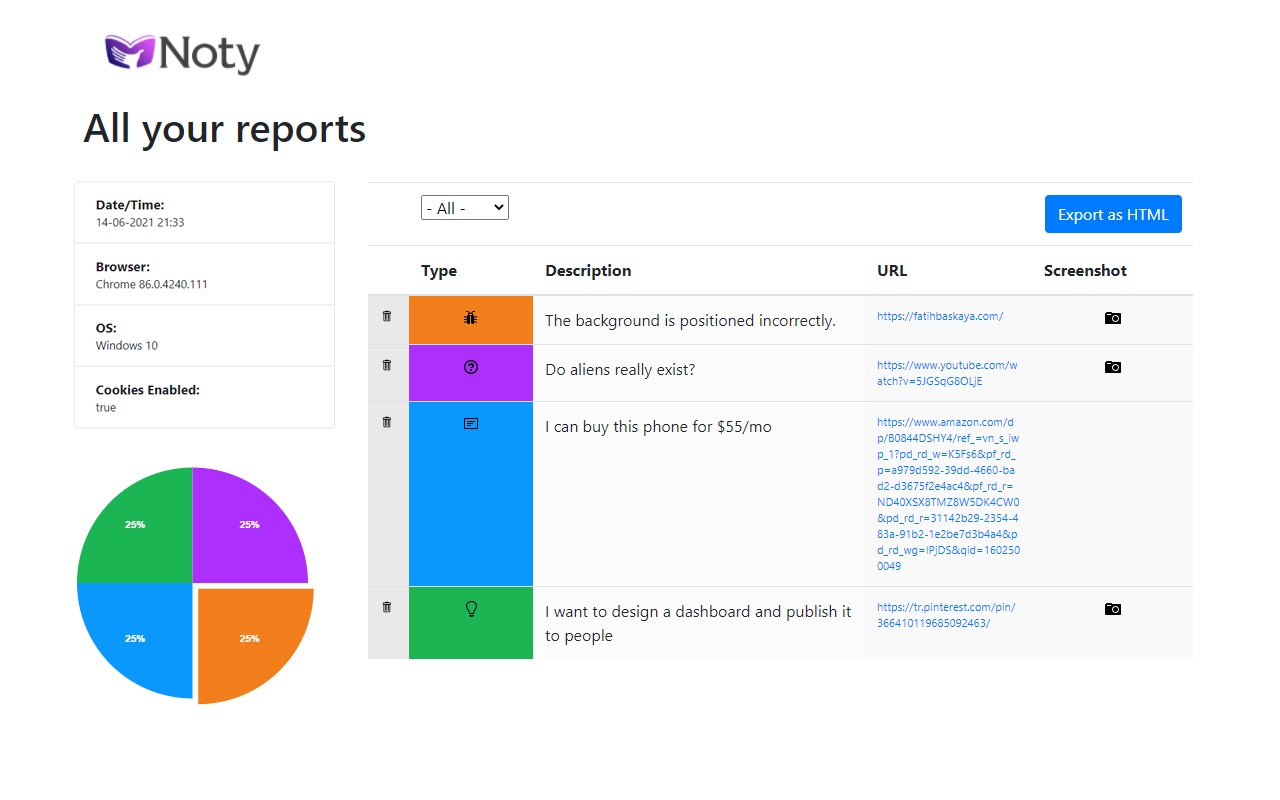Delete the background positioning bug report

tap(387, 316)
